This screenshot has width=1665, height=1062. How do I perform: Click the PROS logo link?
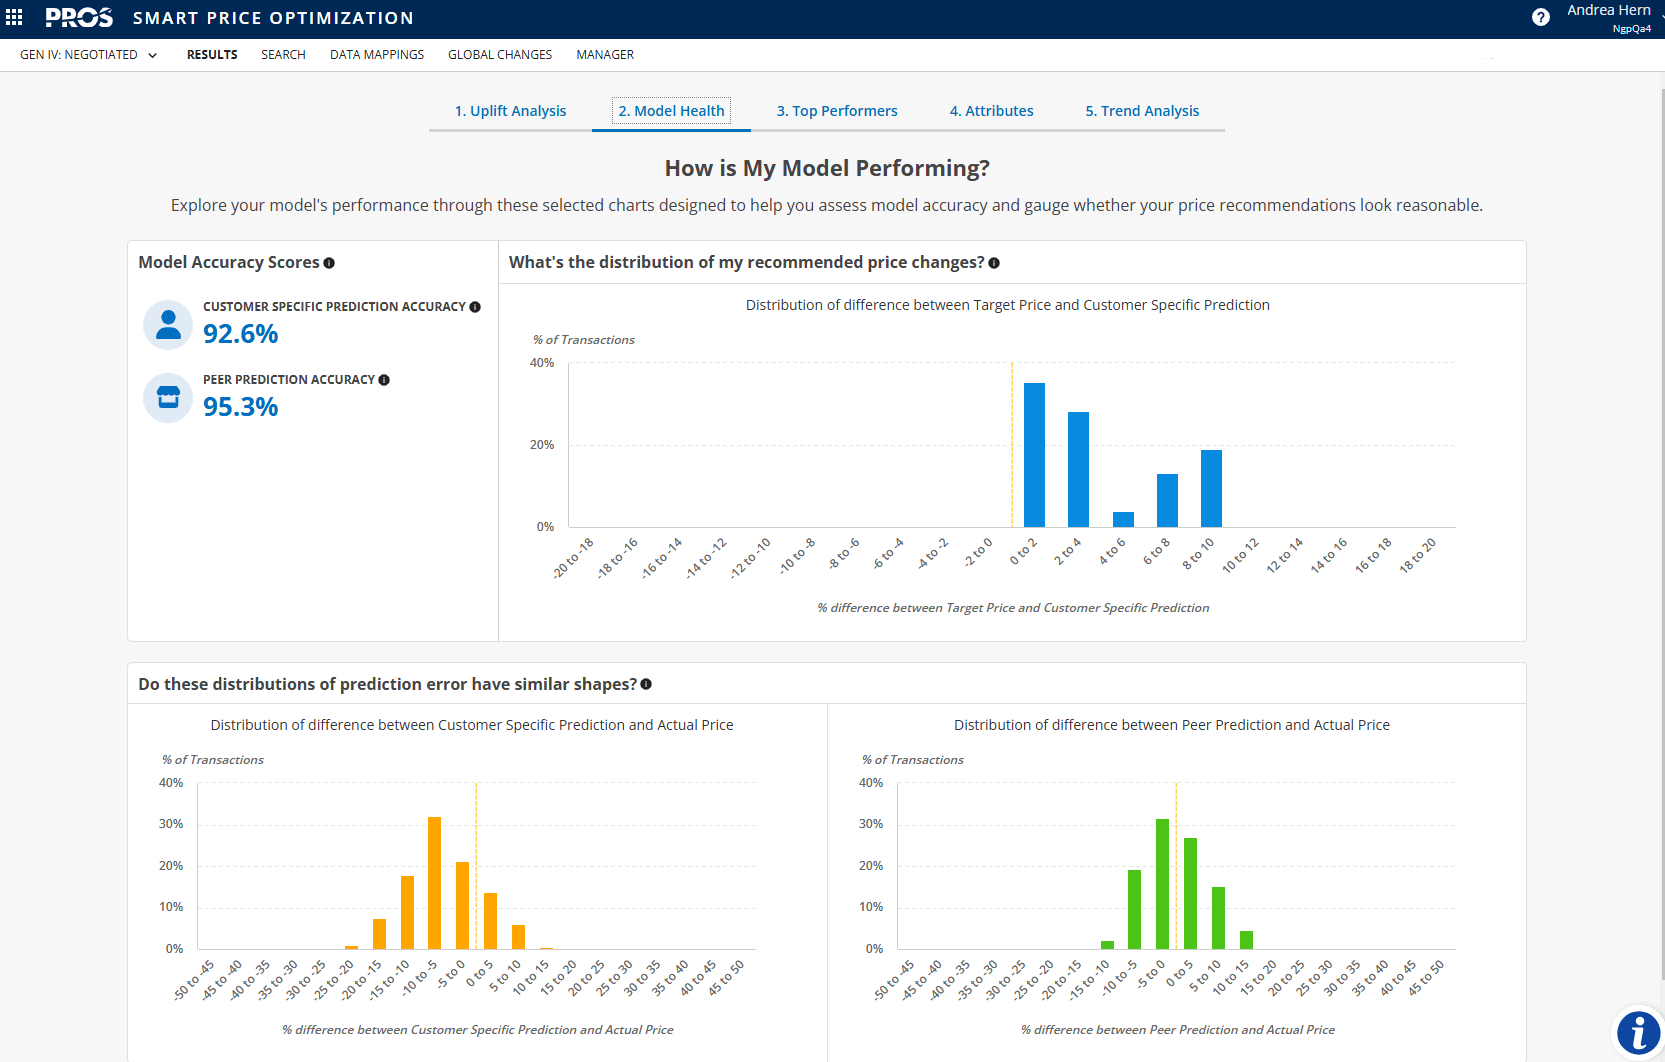click(79, 18)
